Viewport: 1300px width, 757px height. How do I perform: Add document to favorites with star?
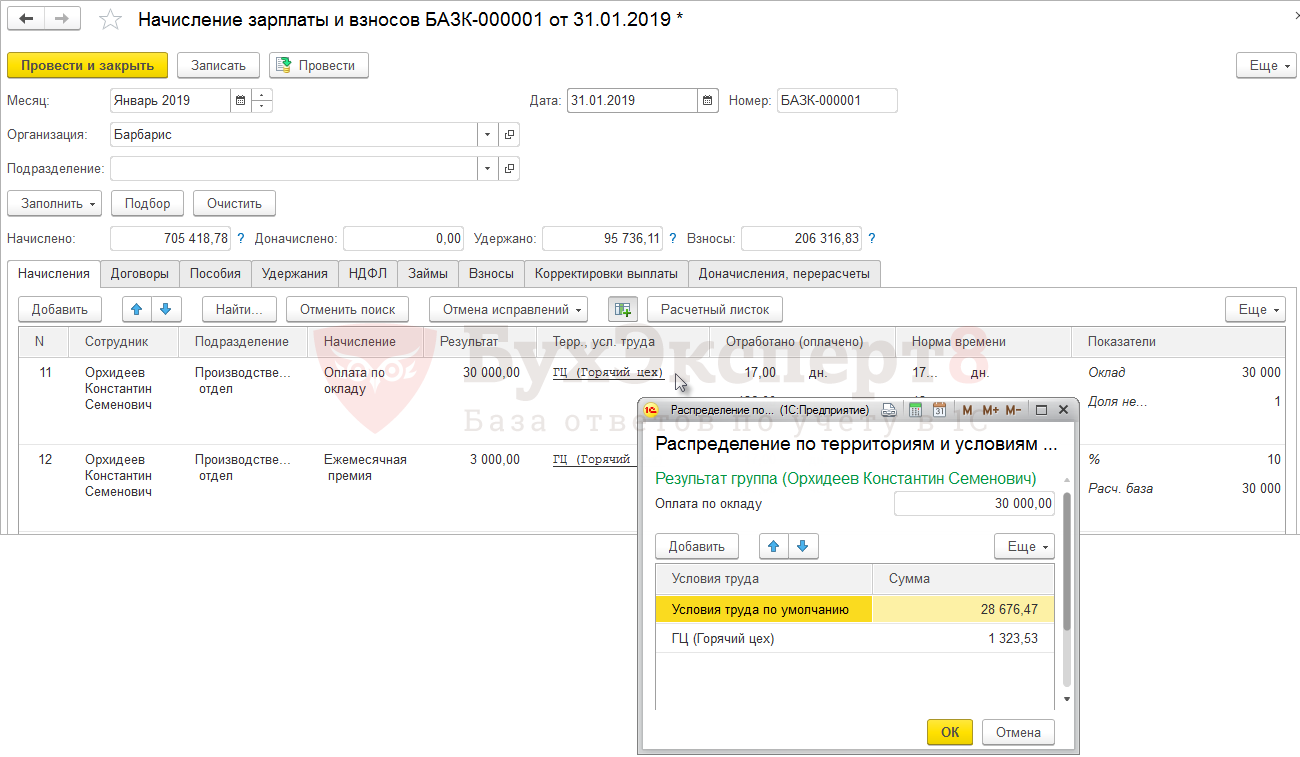(x=111, y=20)
